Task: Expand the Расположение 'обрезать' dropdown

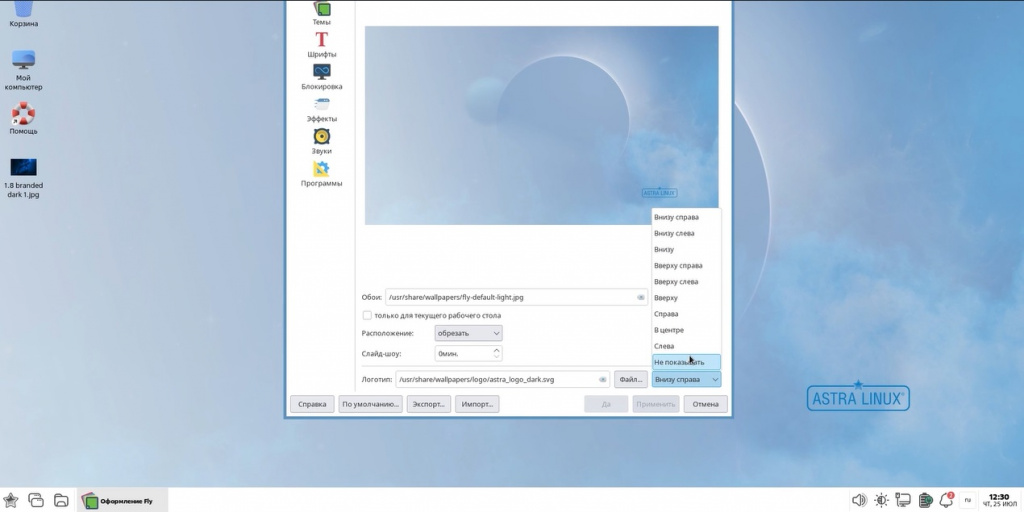Action: tap(468, 333)
